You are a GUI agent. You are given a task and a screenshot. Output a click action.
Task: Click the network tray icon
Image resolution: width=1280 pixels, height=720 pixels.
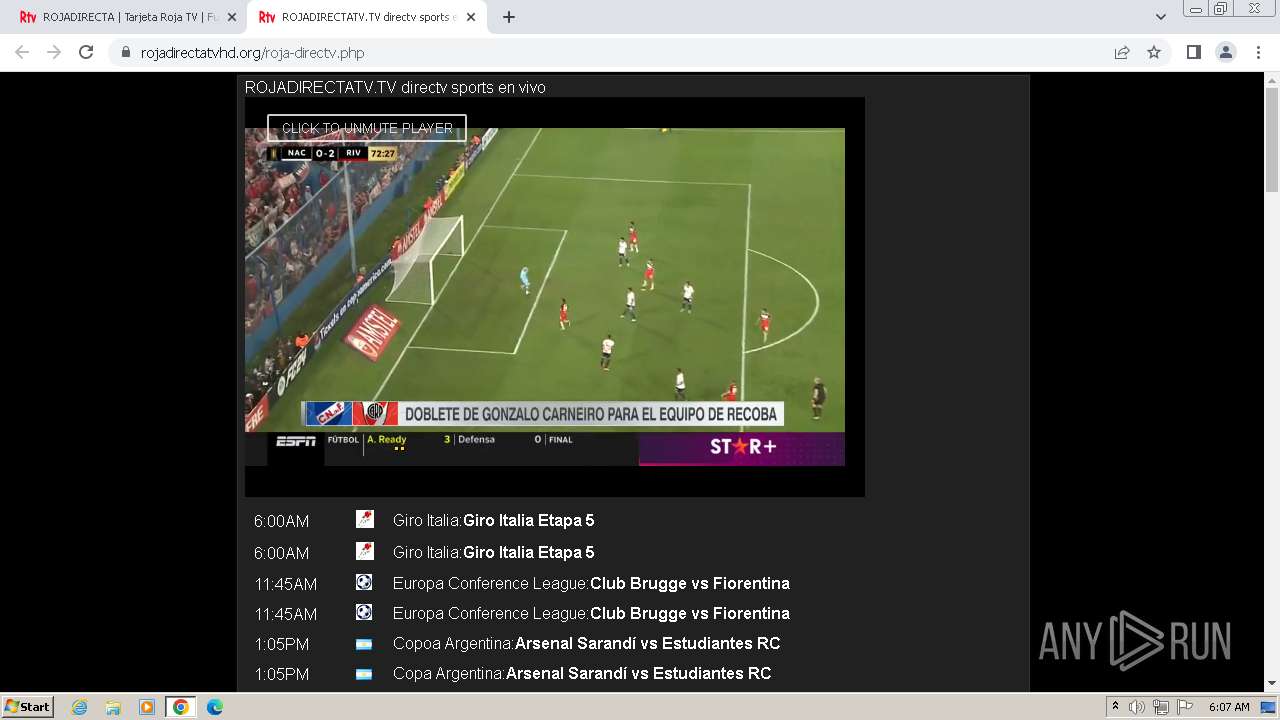coord(1160,707)
